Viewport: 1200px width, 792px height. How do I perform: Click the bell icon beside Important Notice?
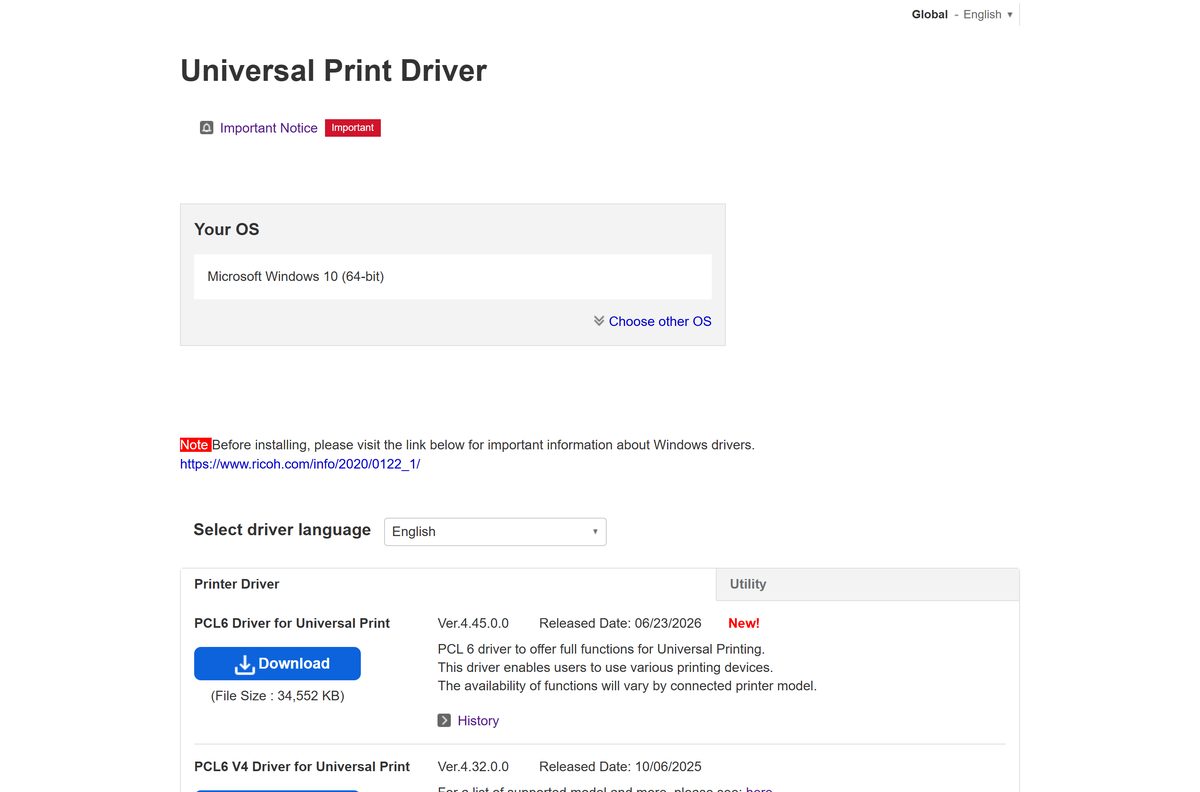tap(207, 128)
